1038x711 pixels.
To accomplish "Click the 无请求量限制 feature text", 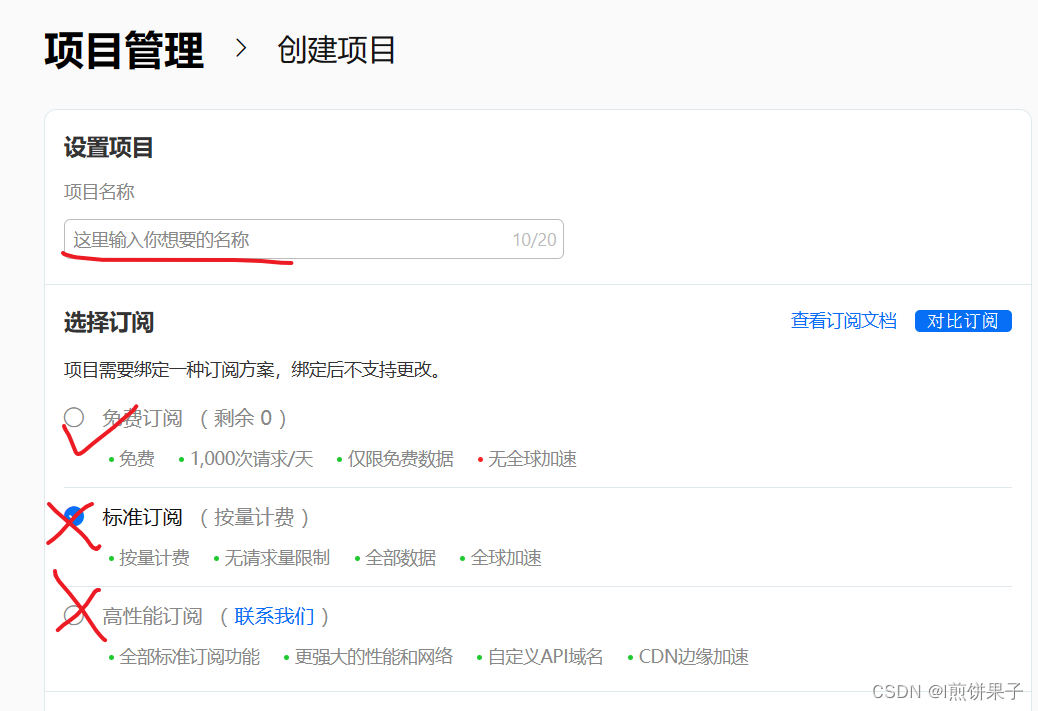I will coord(277,558).
